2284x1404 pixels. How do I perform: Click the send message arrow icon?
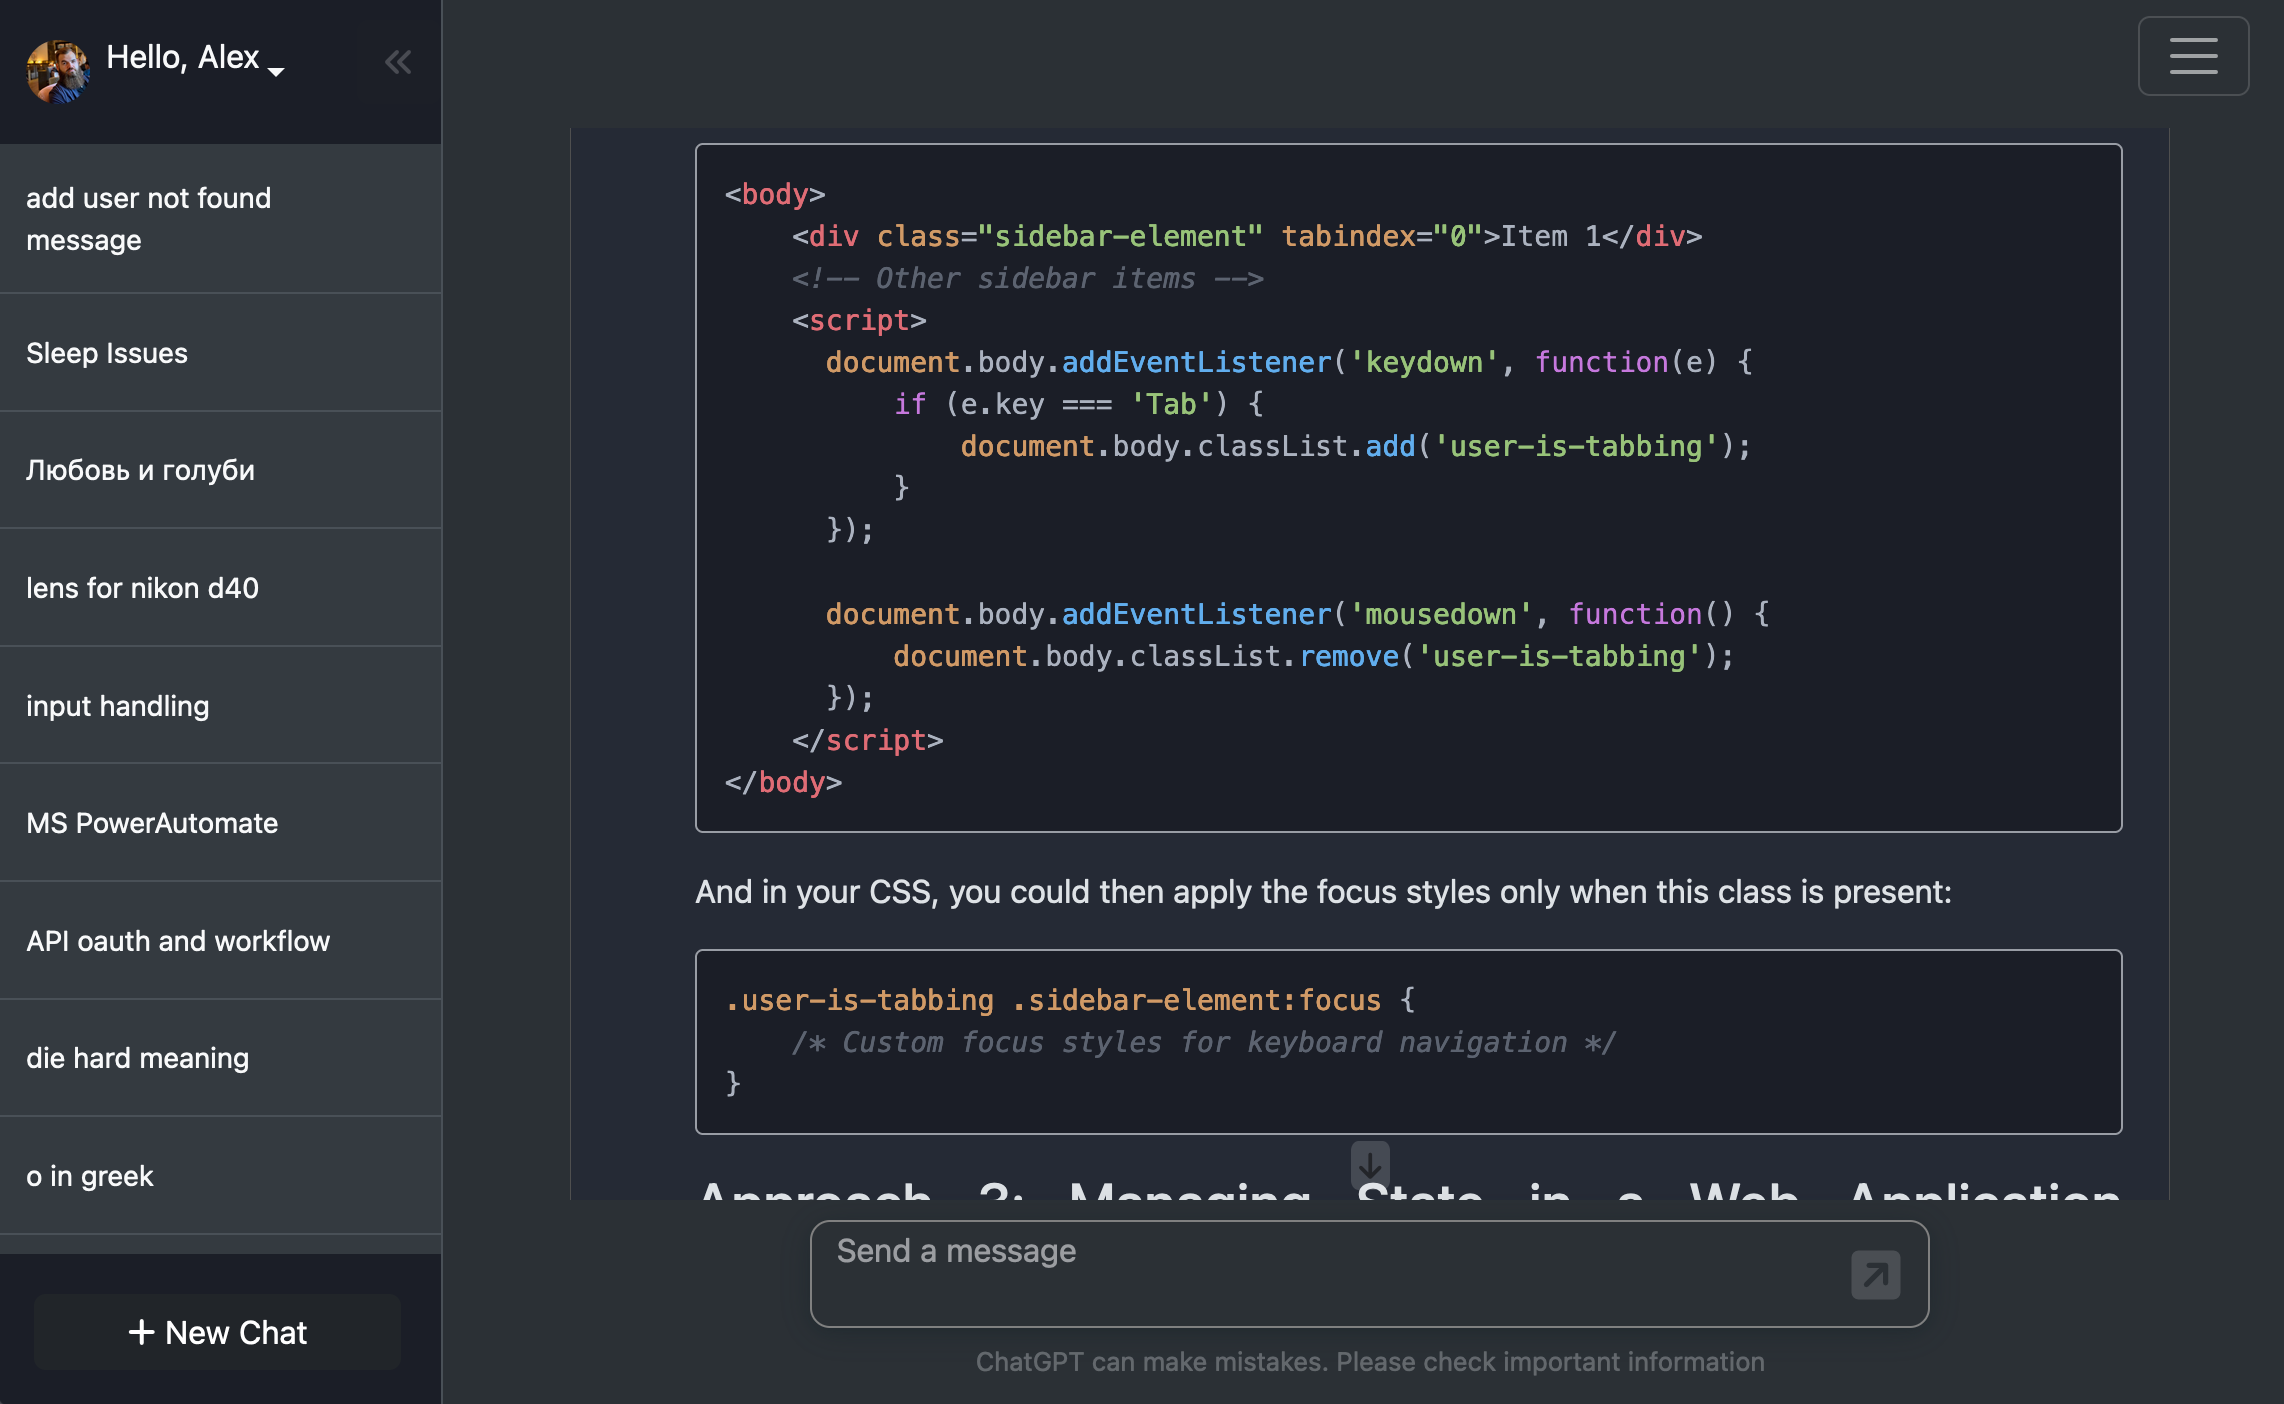pos(1875,1274)
